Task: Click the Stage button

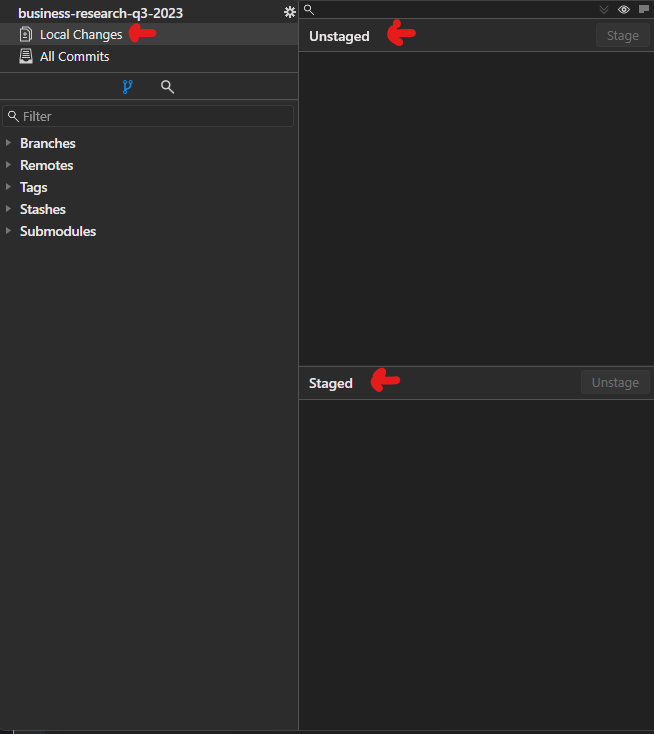Action: [623, 36]
